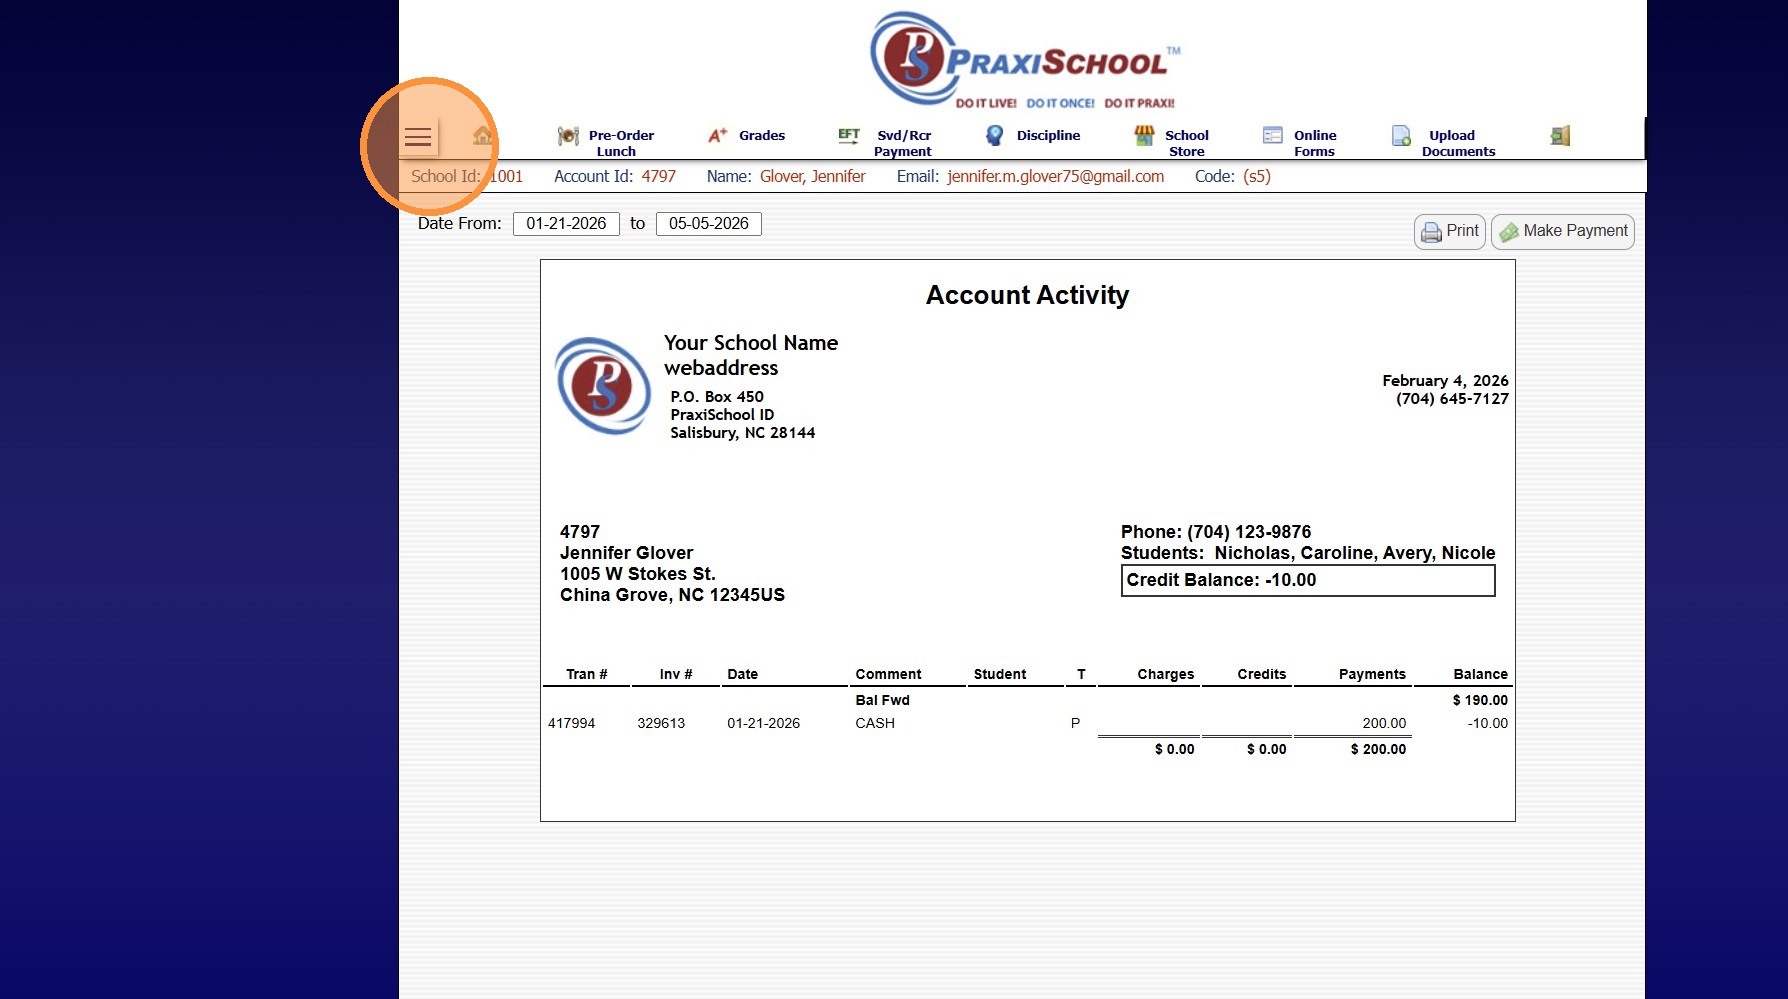Click the CASH comment cell

coord(875,724)
